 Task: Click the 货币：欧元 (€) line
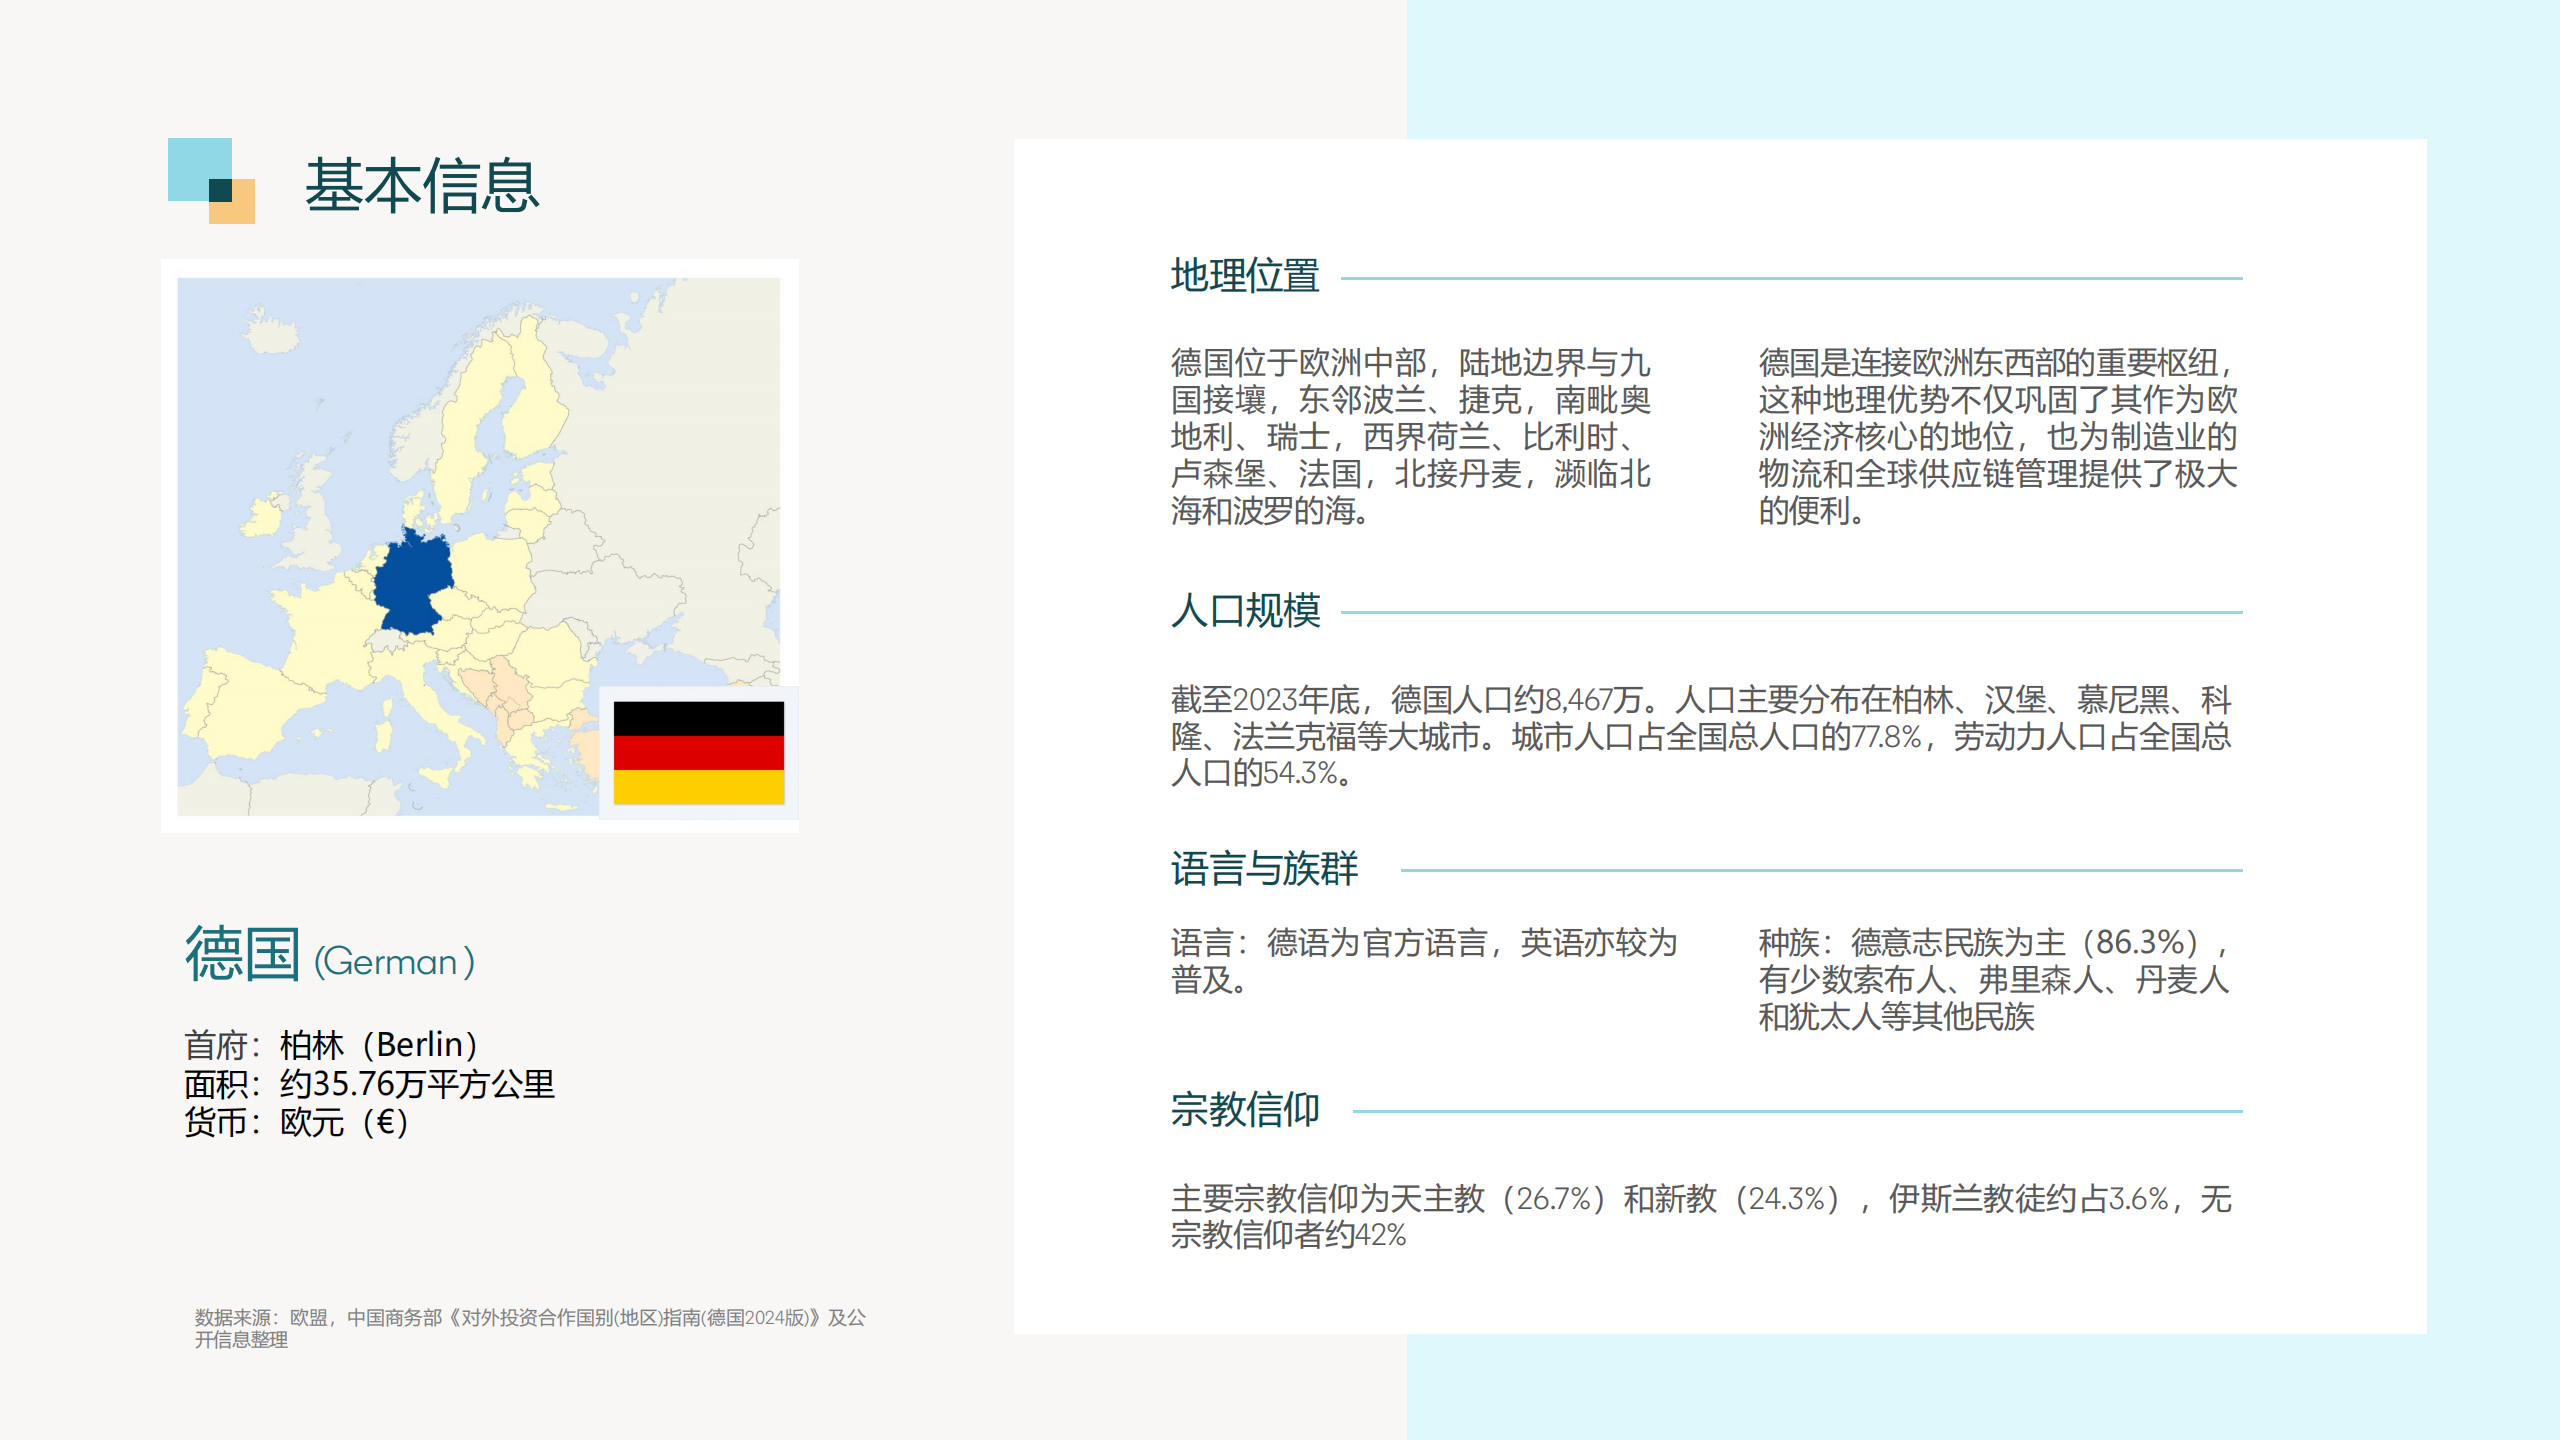click(x=296, y=1123)
